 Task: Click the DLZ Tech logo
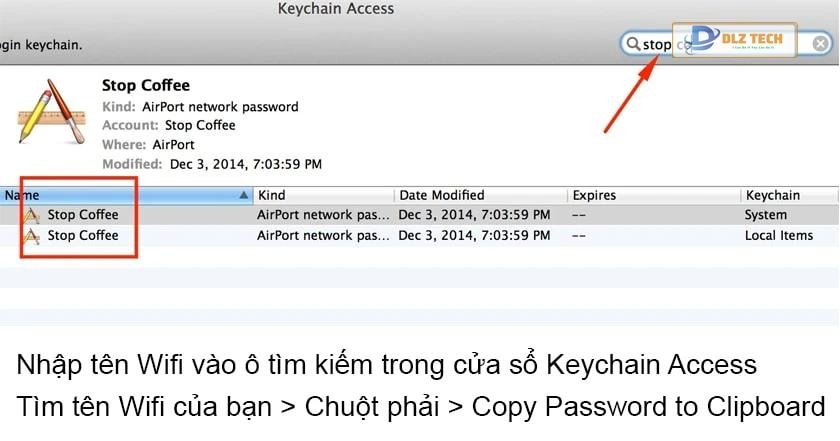[x=734, y=41]
